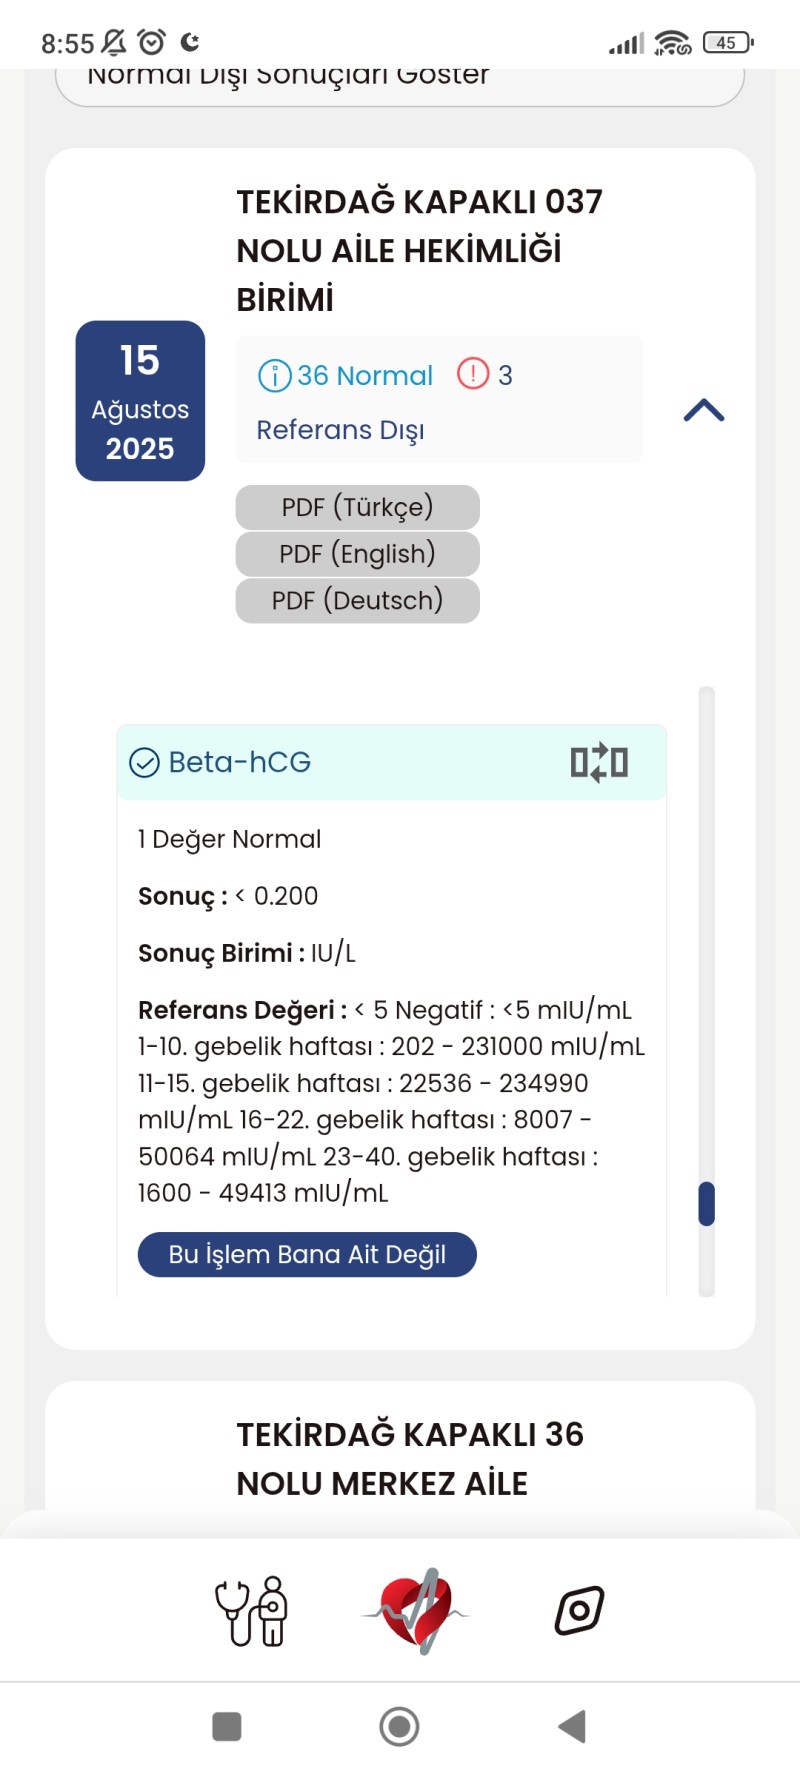
Task: Collapse the 15 Ağustos results card chevron
Action: point(704,410)
